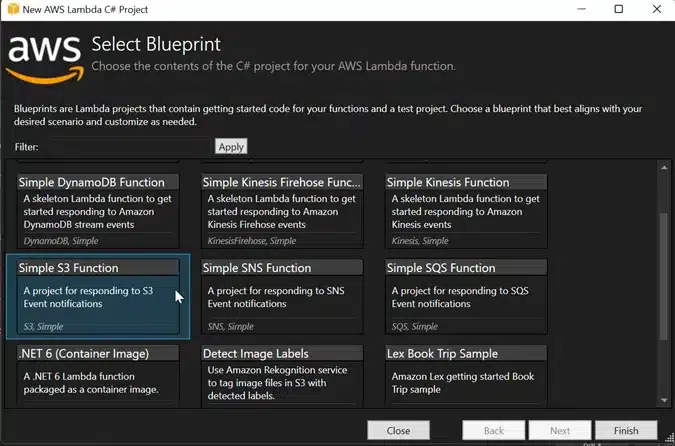Pick the Simple SQS Function blueprint
The width and height of the screenshot is (675, 446).
(466, 296)
